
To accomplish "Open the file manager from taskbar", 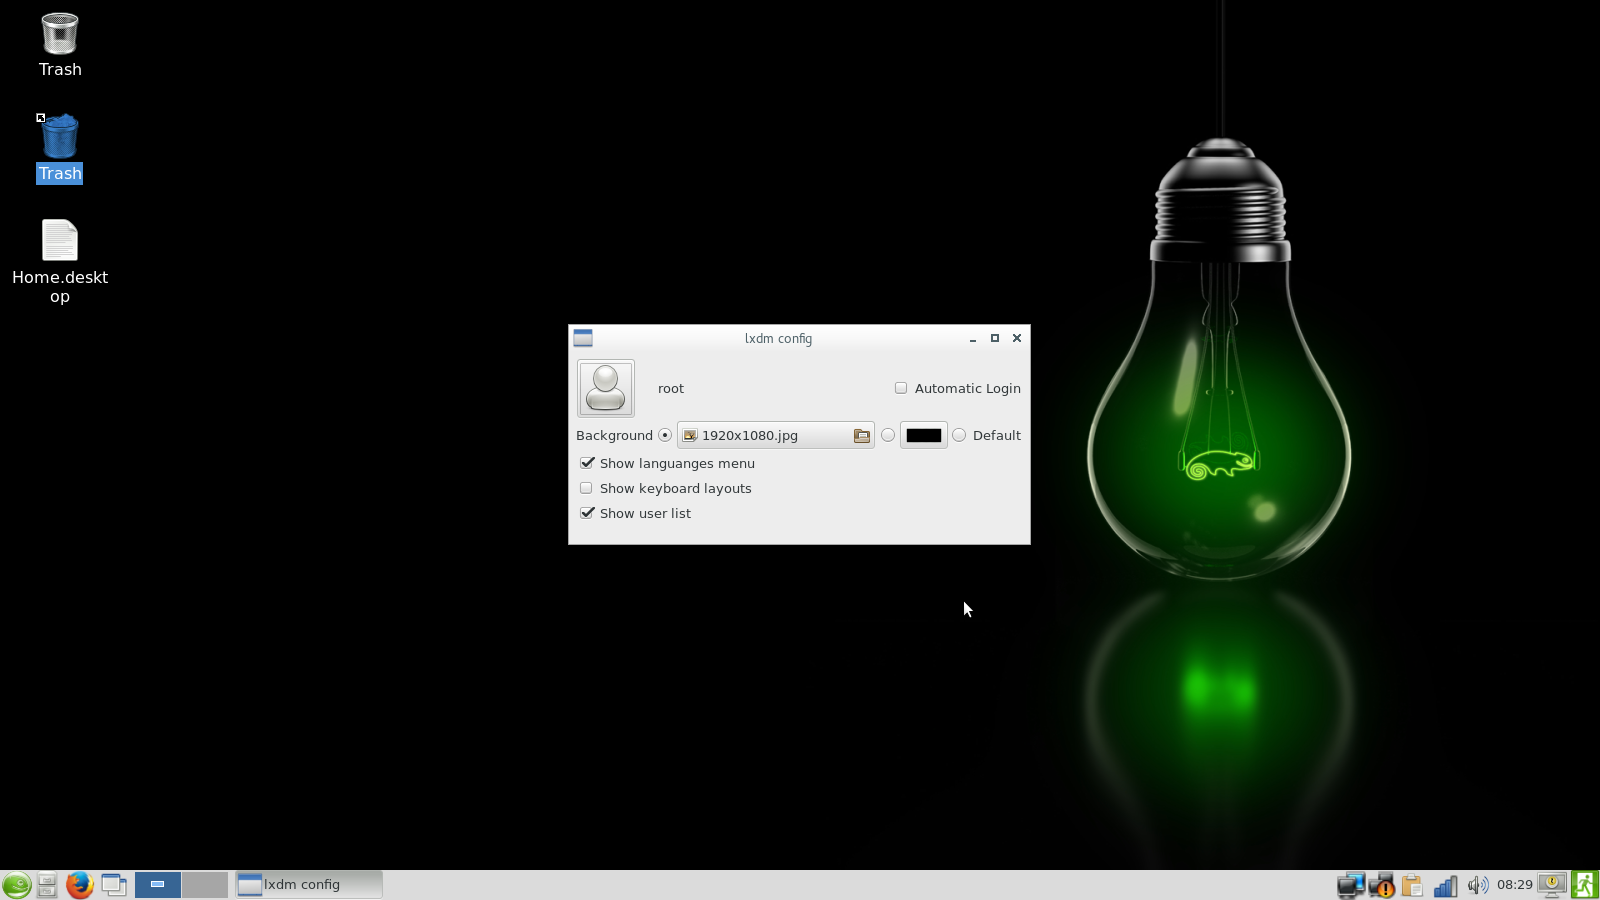I will pyautogui.click(x=47, y=885).
